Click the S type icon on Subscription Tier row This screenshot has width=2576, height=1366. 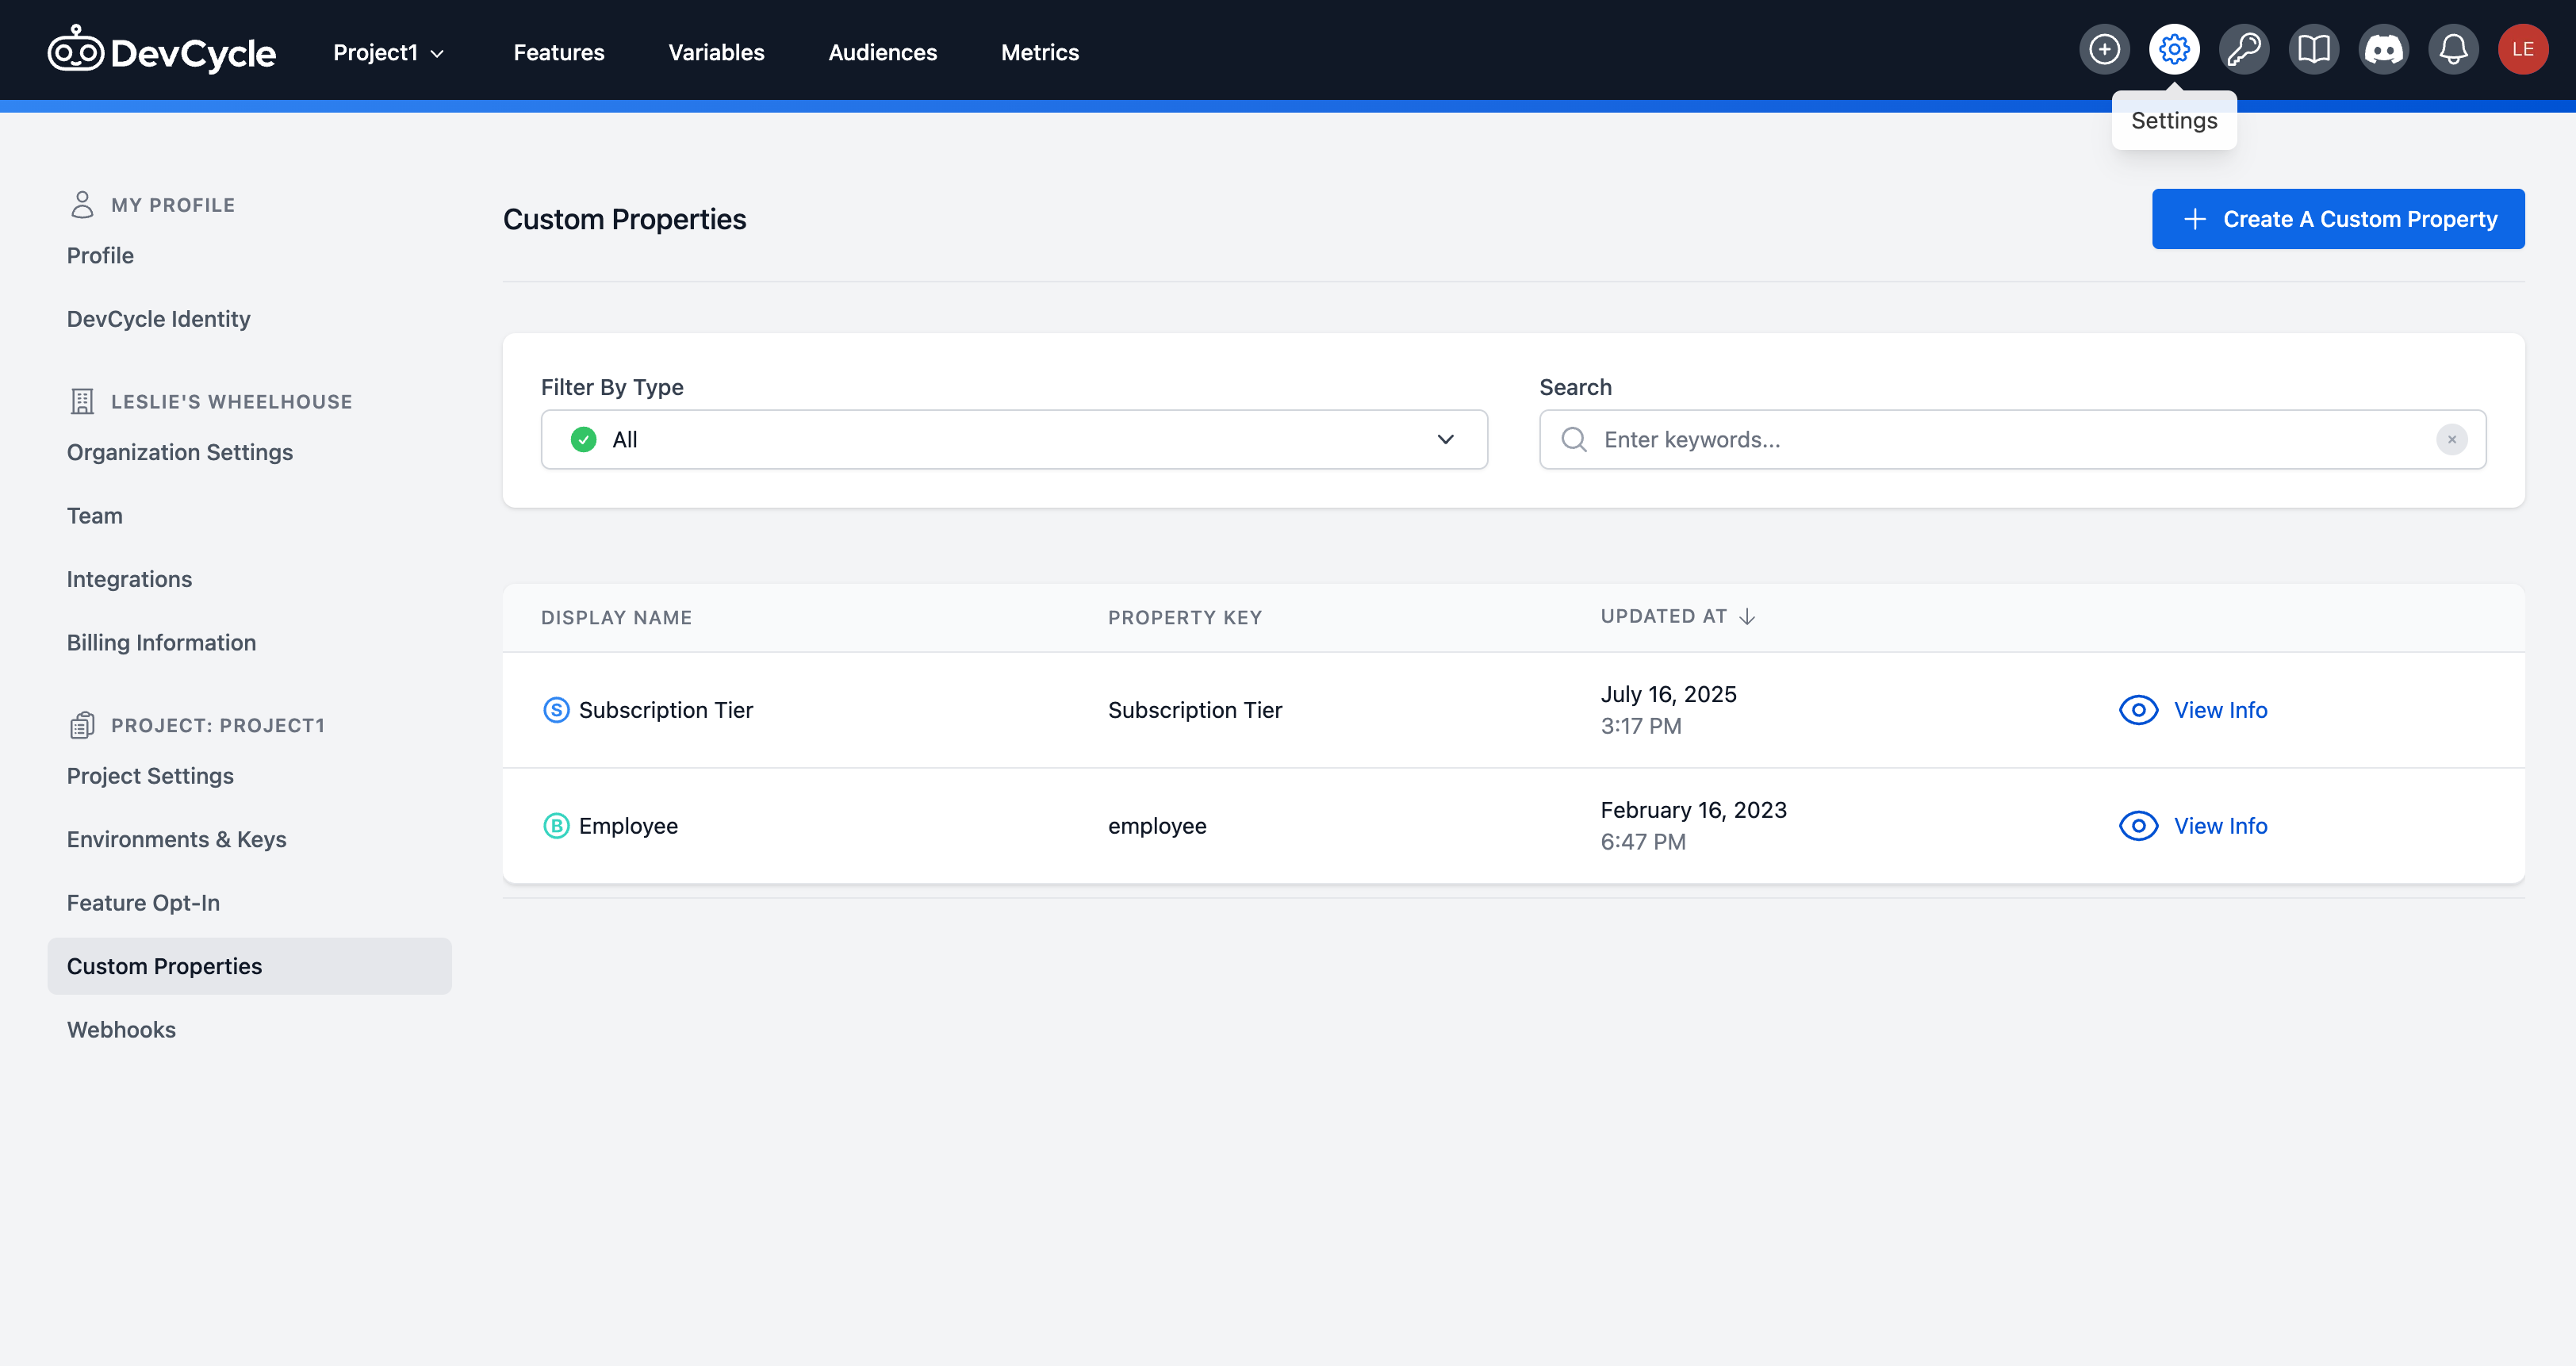click(556, 710)
